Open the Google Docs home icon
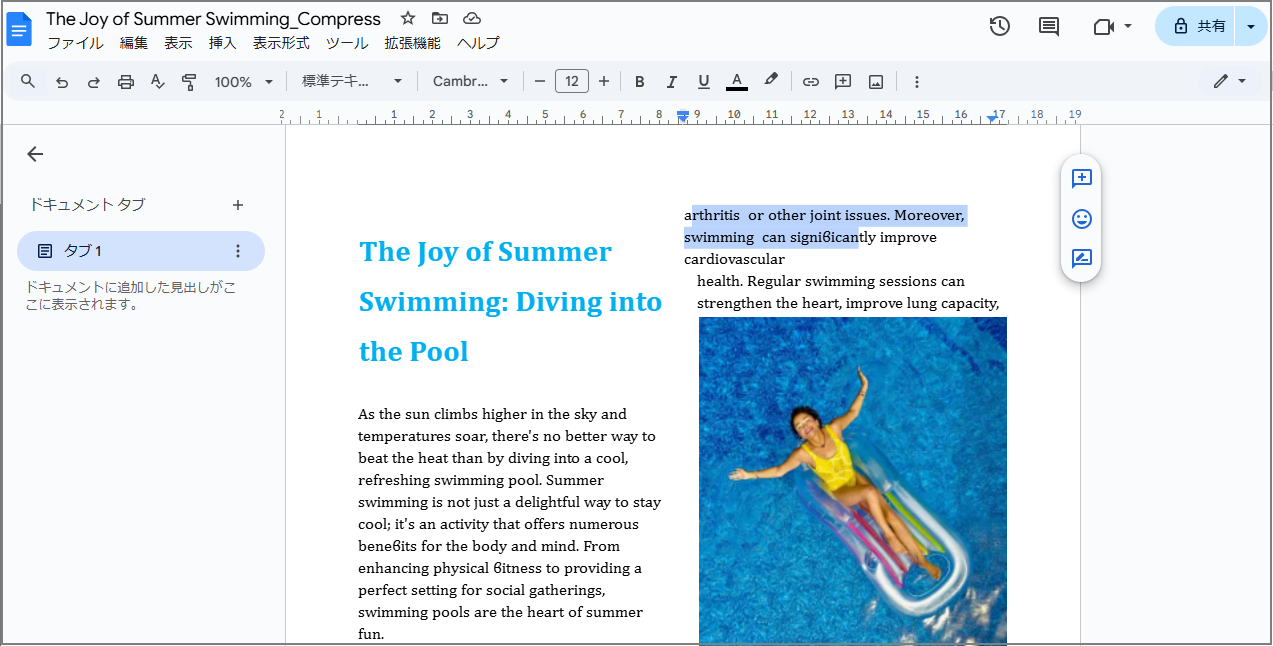The height and width of the screenshot is (646, 1273). click(x=19, y=29)
